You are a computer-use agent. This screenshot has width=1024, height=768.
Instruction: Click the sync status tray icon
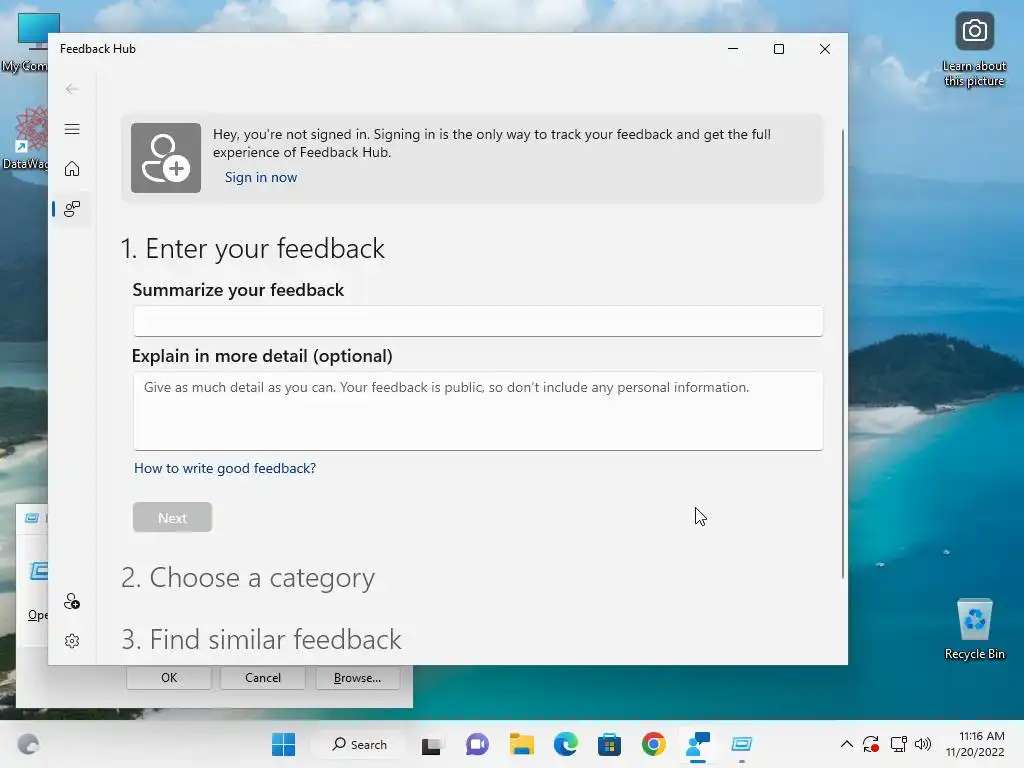tap(871, 744)
